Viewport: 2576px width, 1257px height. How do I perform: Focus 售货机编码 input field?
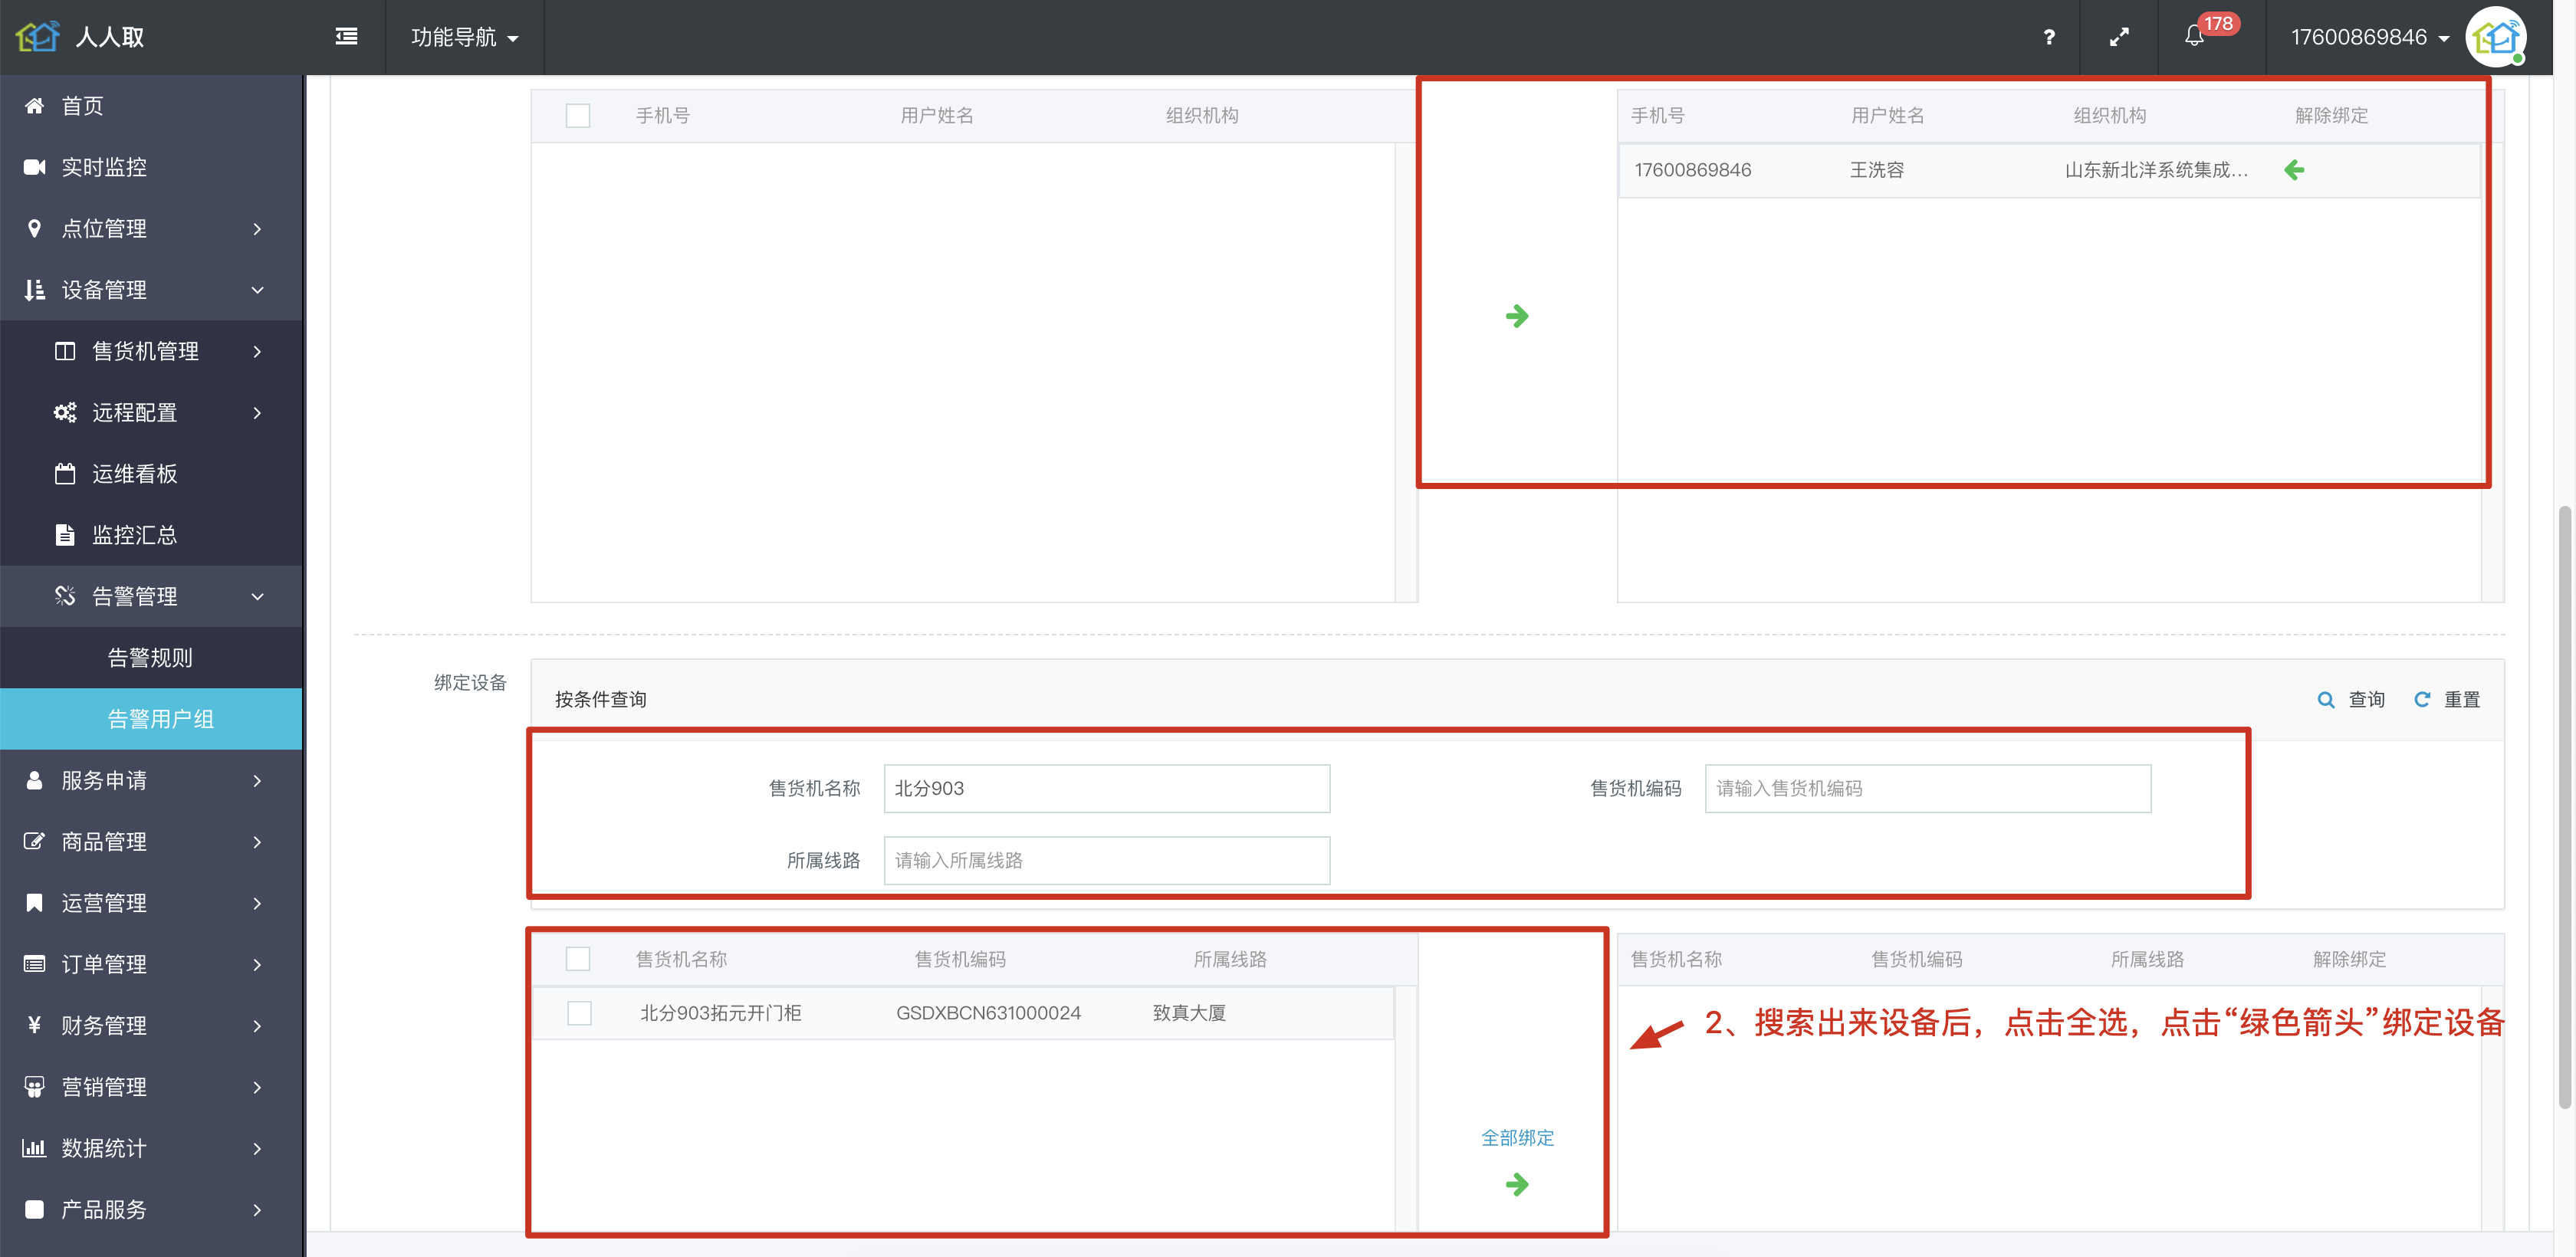(x=1927, y=788)
